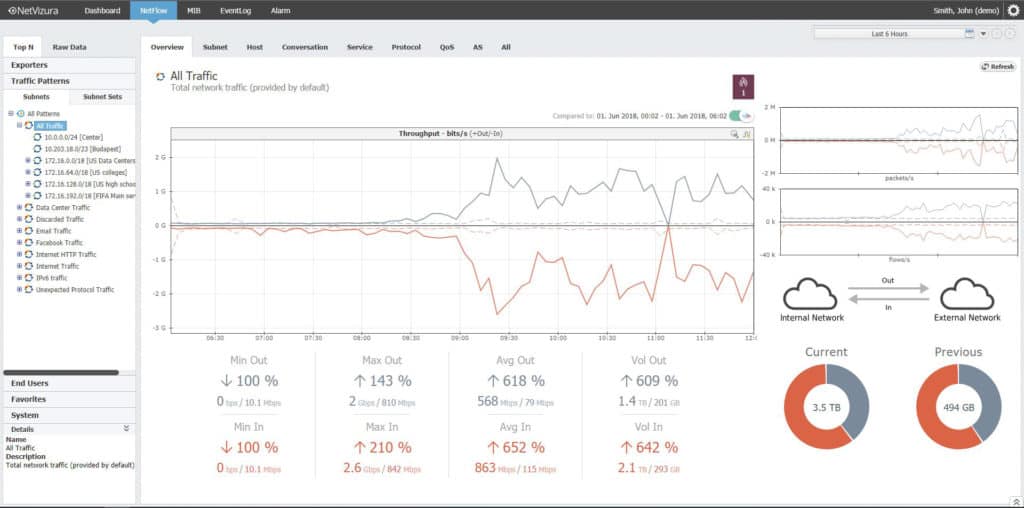
Task: Select the Unexpected Protocol Traffic item
Action: tap(75, 290)
